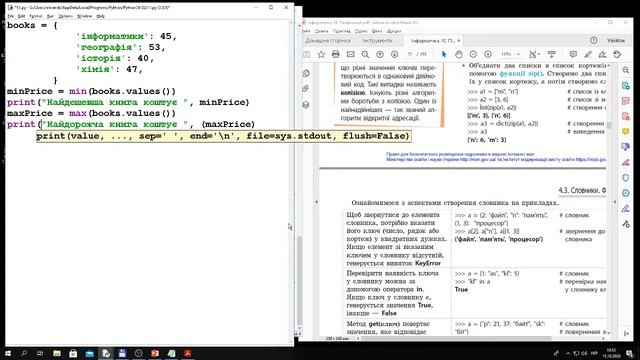Open layers panel in Acrobat left pane
Viewport: 640px width, 360px height.
306,104
